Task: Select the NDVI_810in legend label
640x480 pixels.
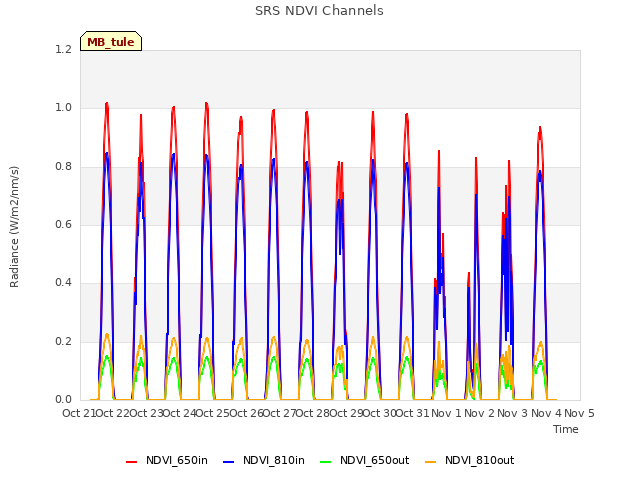Action: point(274,460)
